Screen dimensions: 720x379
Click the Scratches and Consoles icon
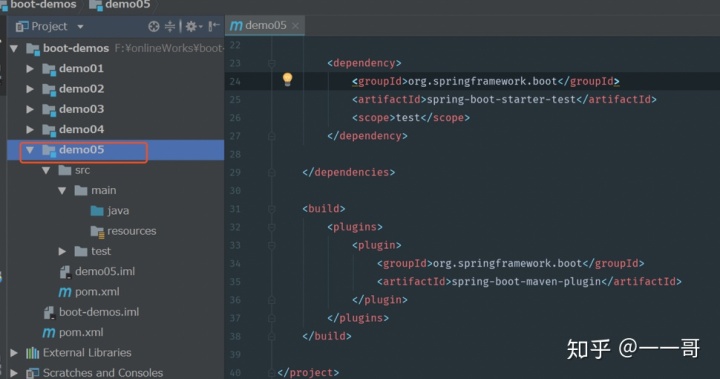pyautogui.click(x=32, y=373)
